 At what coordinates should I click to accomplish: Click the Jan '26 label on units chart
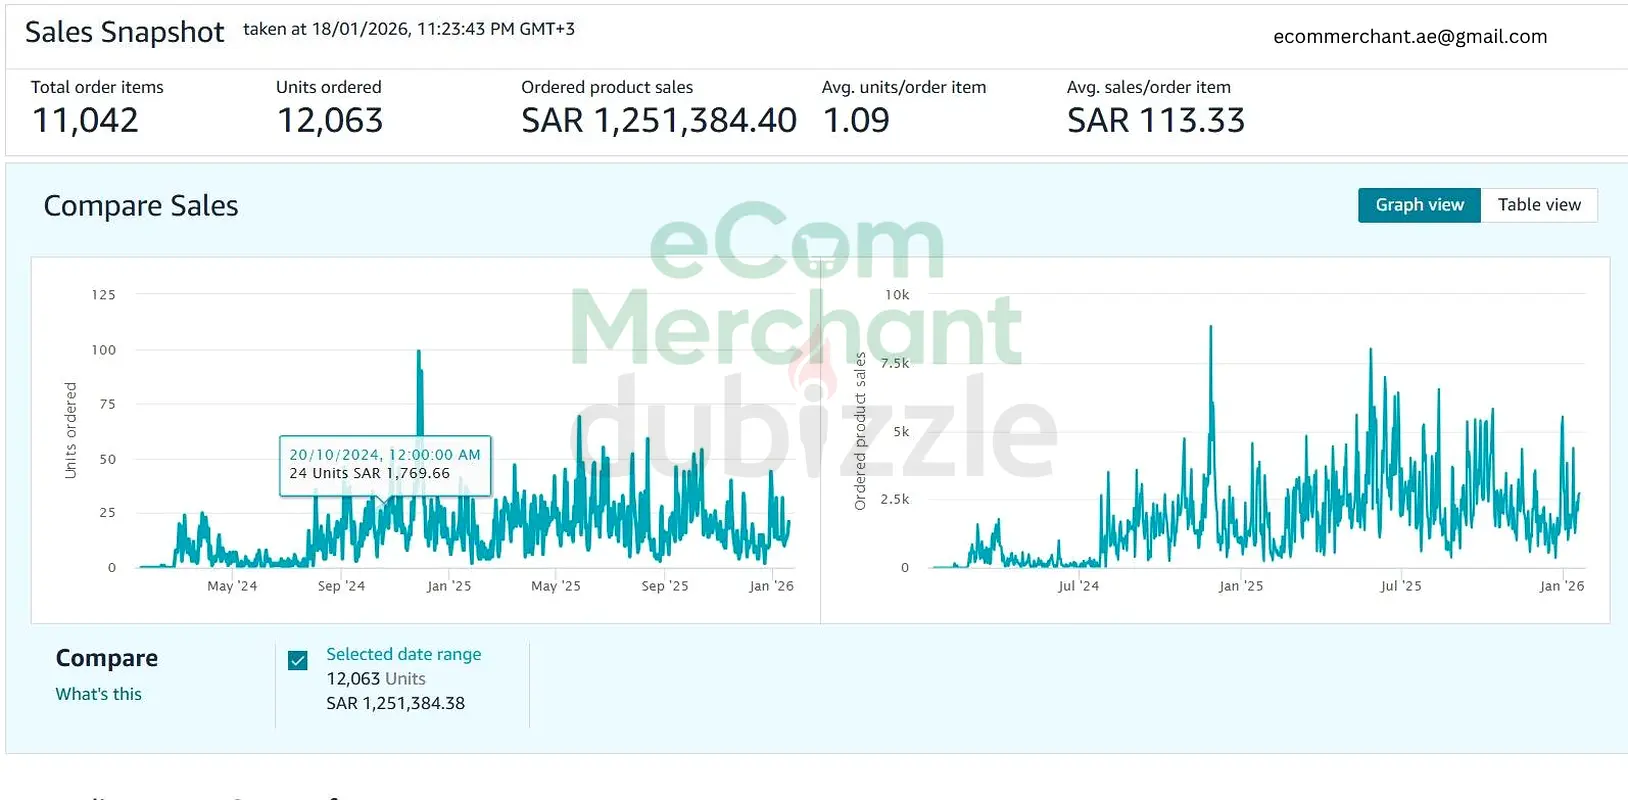tap(771, 586)
